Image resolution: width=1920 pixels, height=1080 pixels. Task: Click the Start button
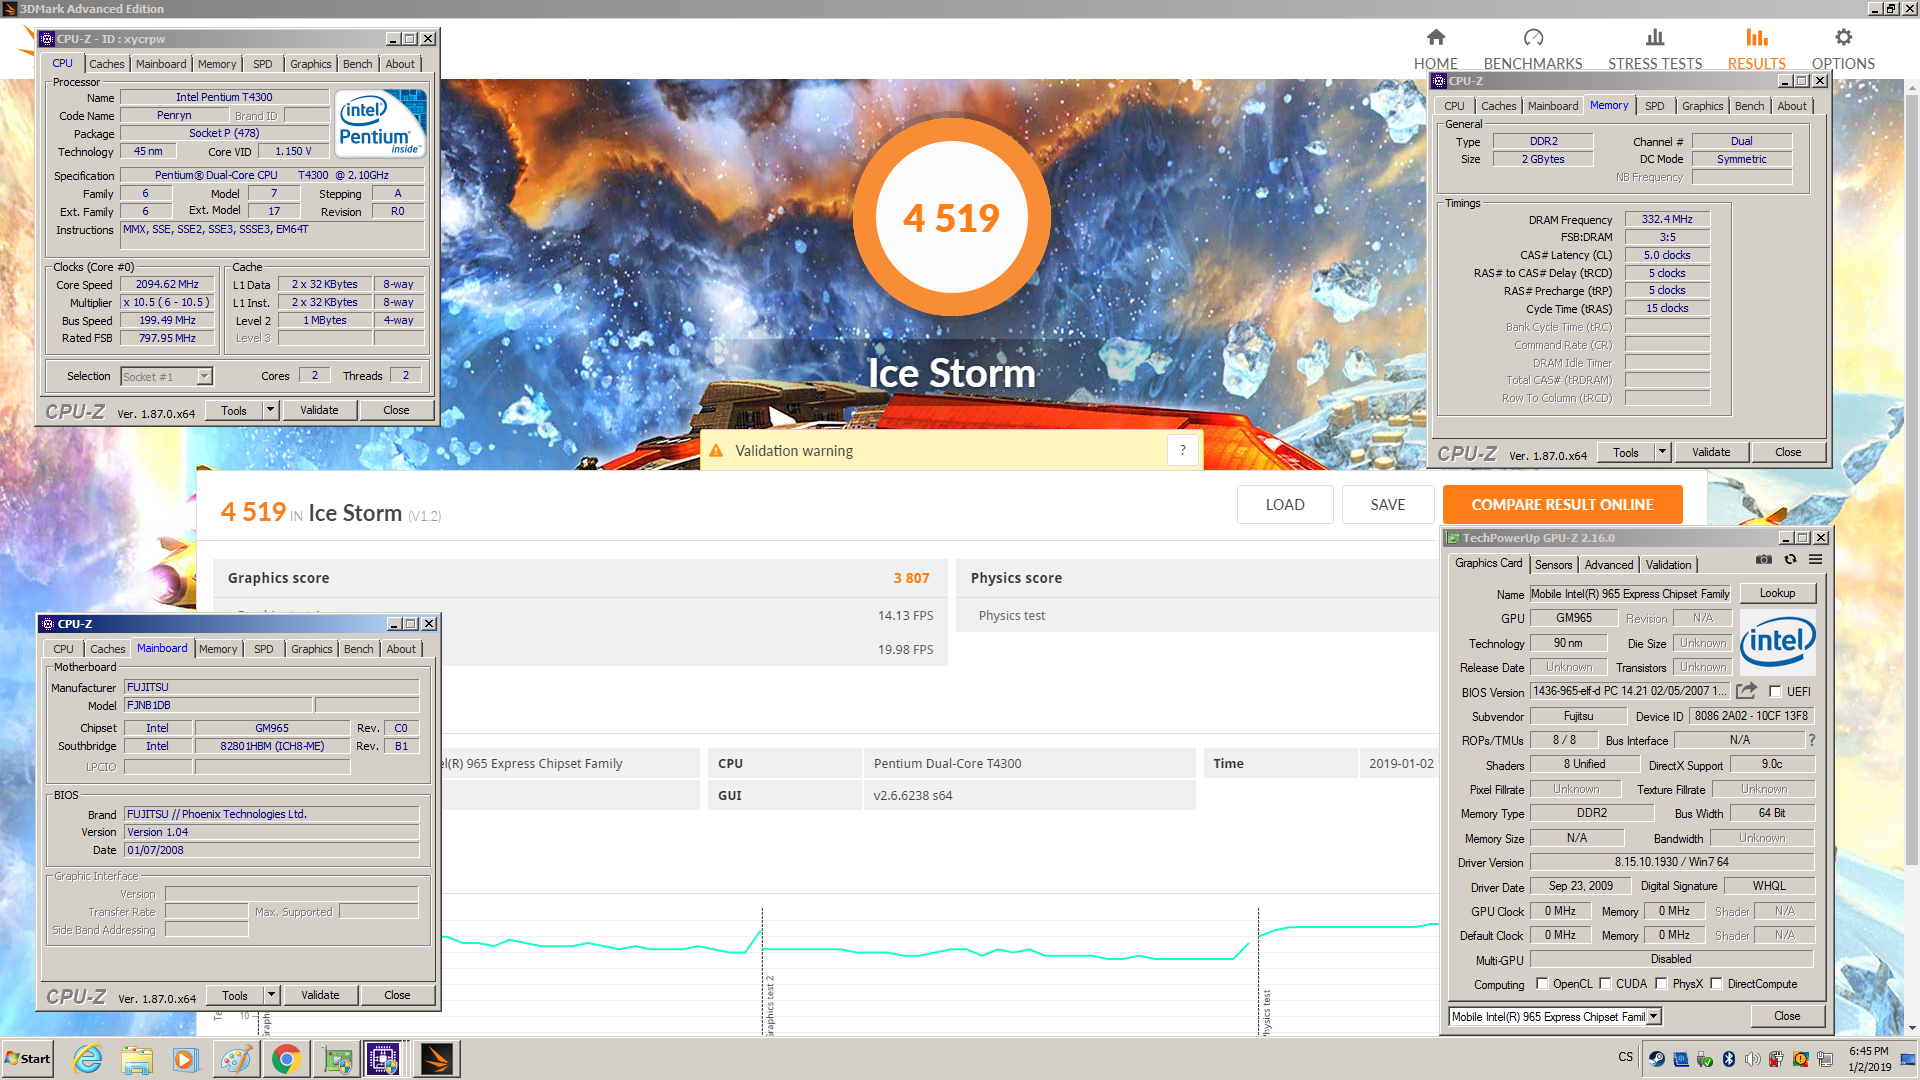[x=28, y=1059]
